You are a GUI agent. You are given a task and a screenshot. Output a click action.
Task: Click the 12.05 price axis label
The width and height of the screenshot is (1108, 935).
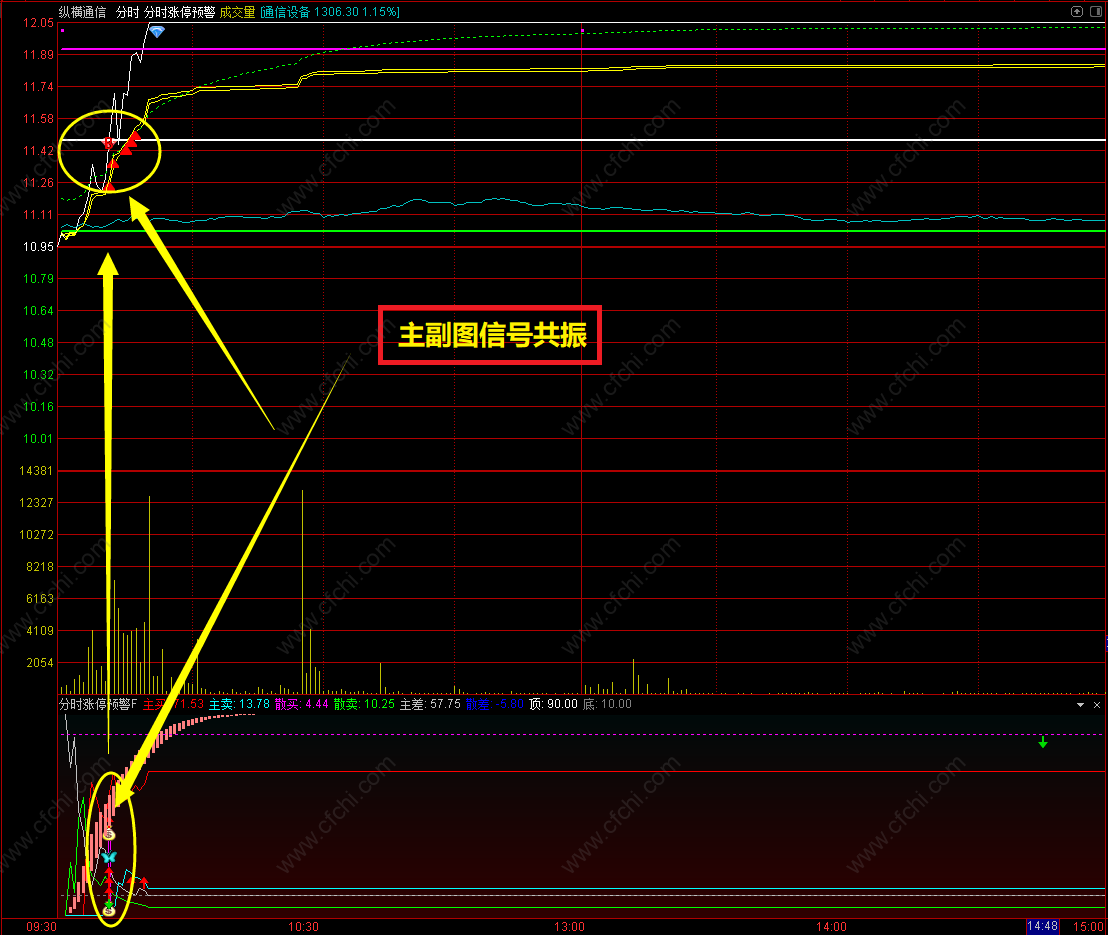(x=38, y=23)
